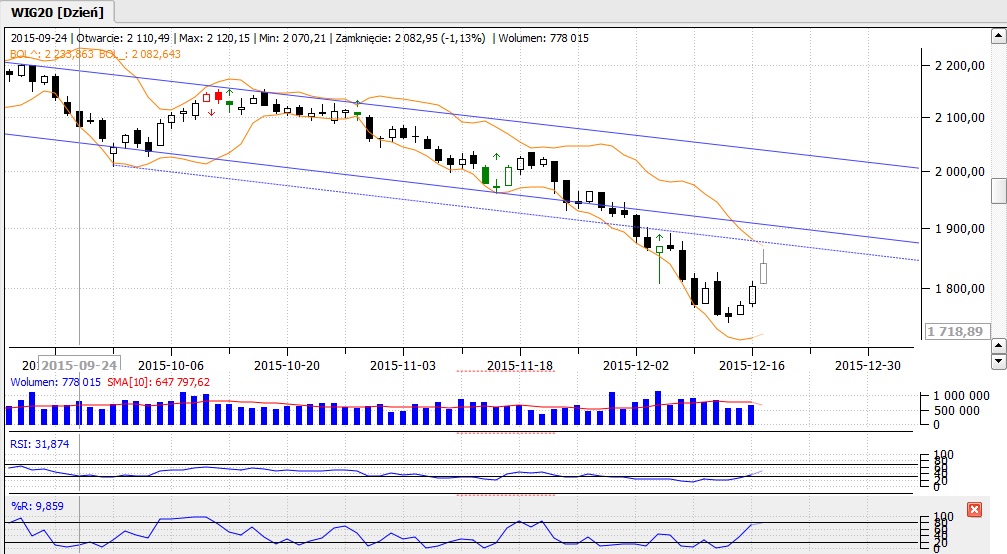Click the %R: 9,859 label

(x=37, y=506)
